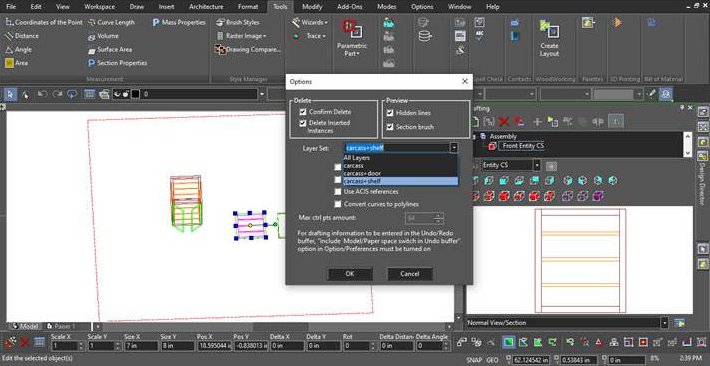710x366 pixels.
Task: Select the arrow Select tool in toolbar
Action: (x=10, y=94)
